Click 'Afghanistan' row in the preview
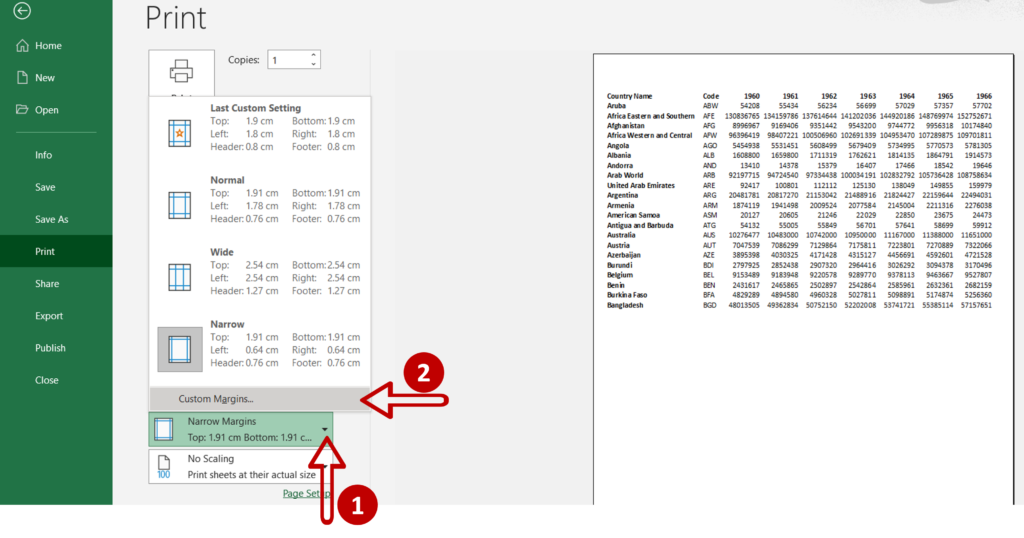 [x=626, y=125]
